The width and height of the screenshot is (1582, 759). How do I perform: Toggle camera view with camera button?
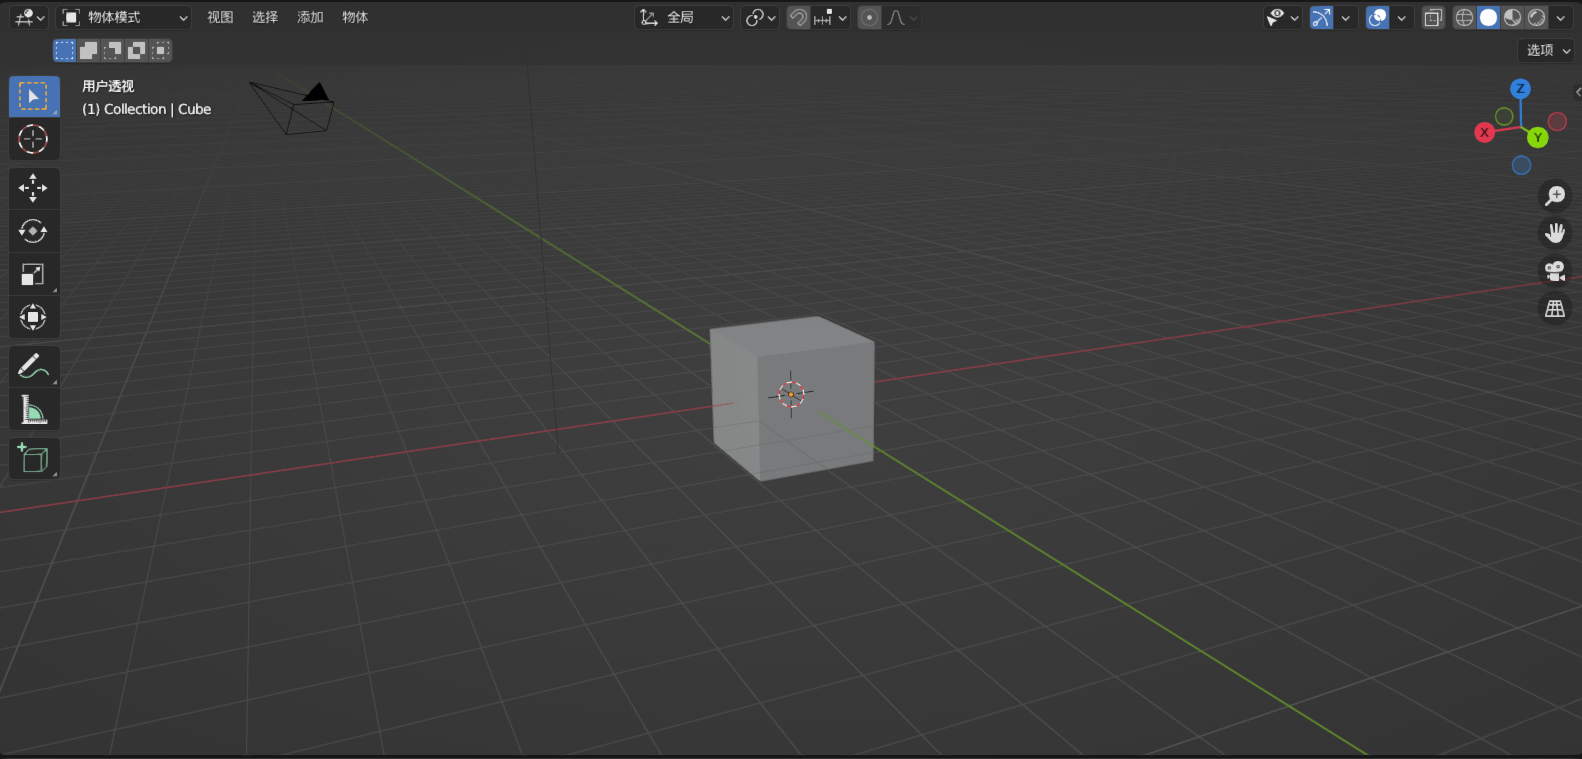pyautogui.click(x=1555, y=271)
